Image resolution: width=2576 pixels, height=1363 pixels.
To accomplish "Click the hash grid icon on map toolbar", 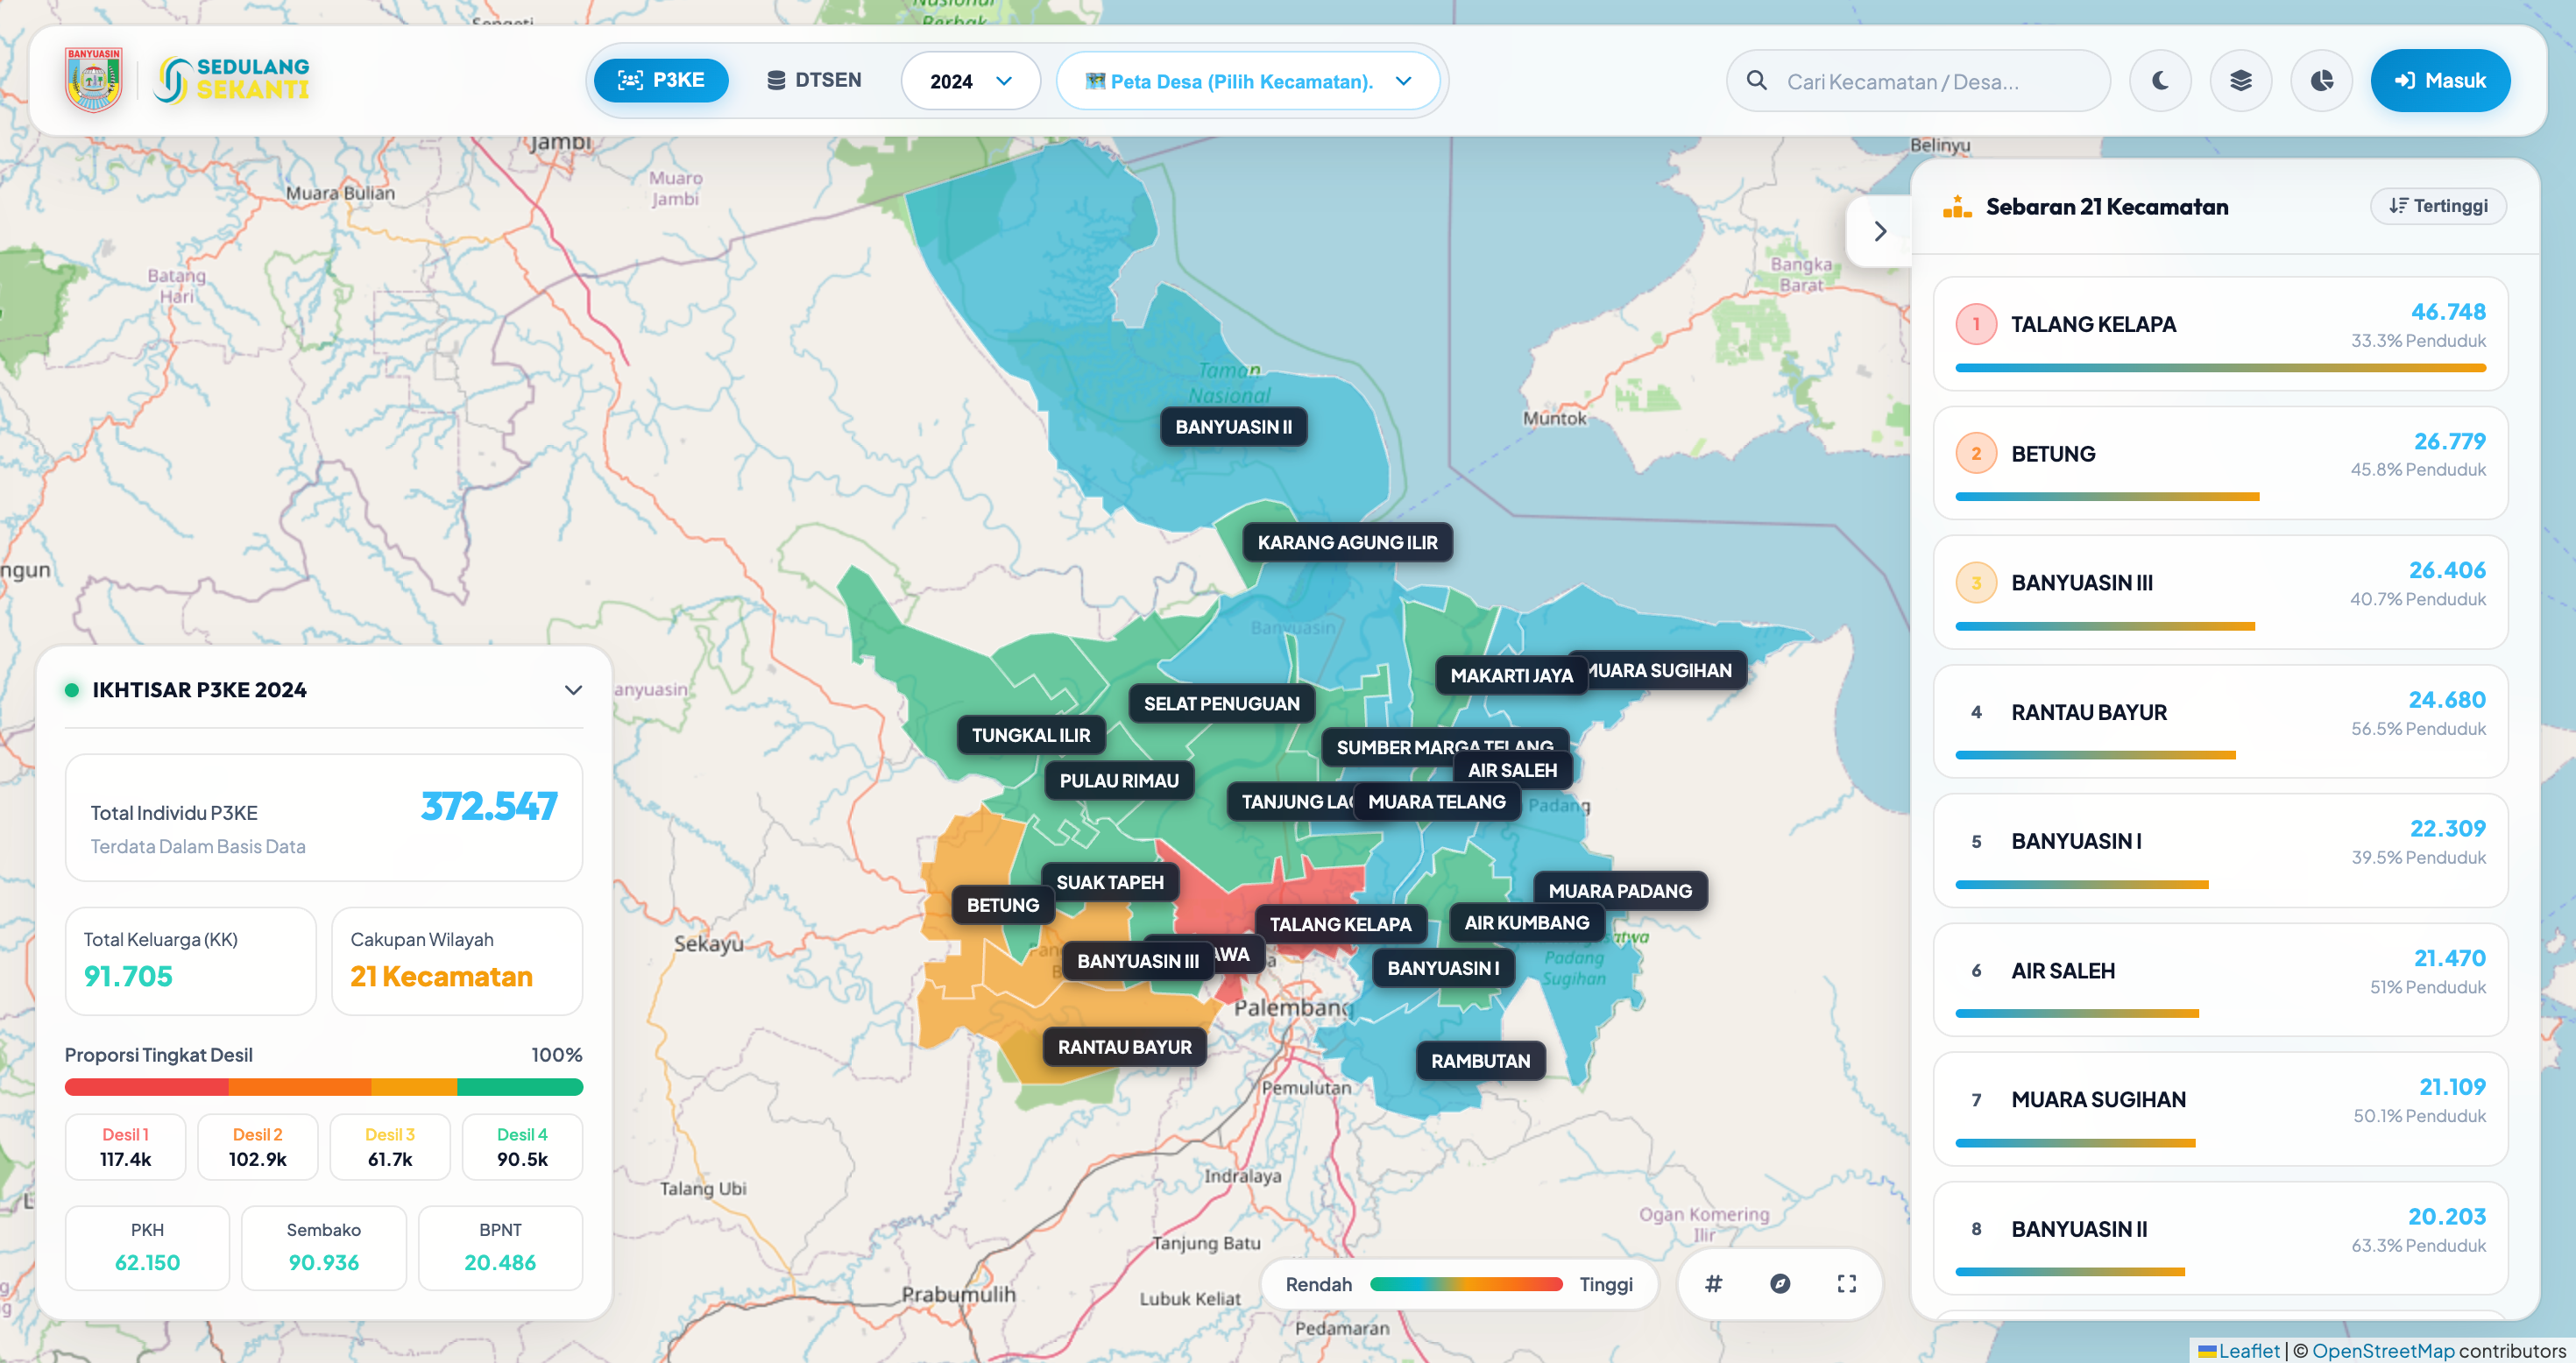I will pos(1713,1284).
